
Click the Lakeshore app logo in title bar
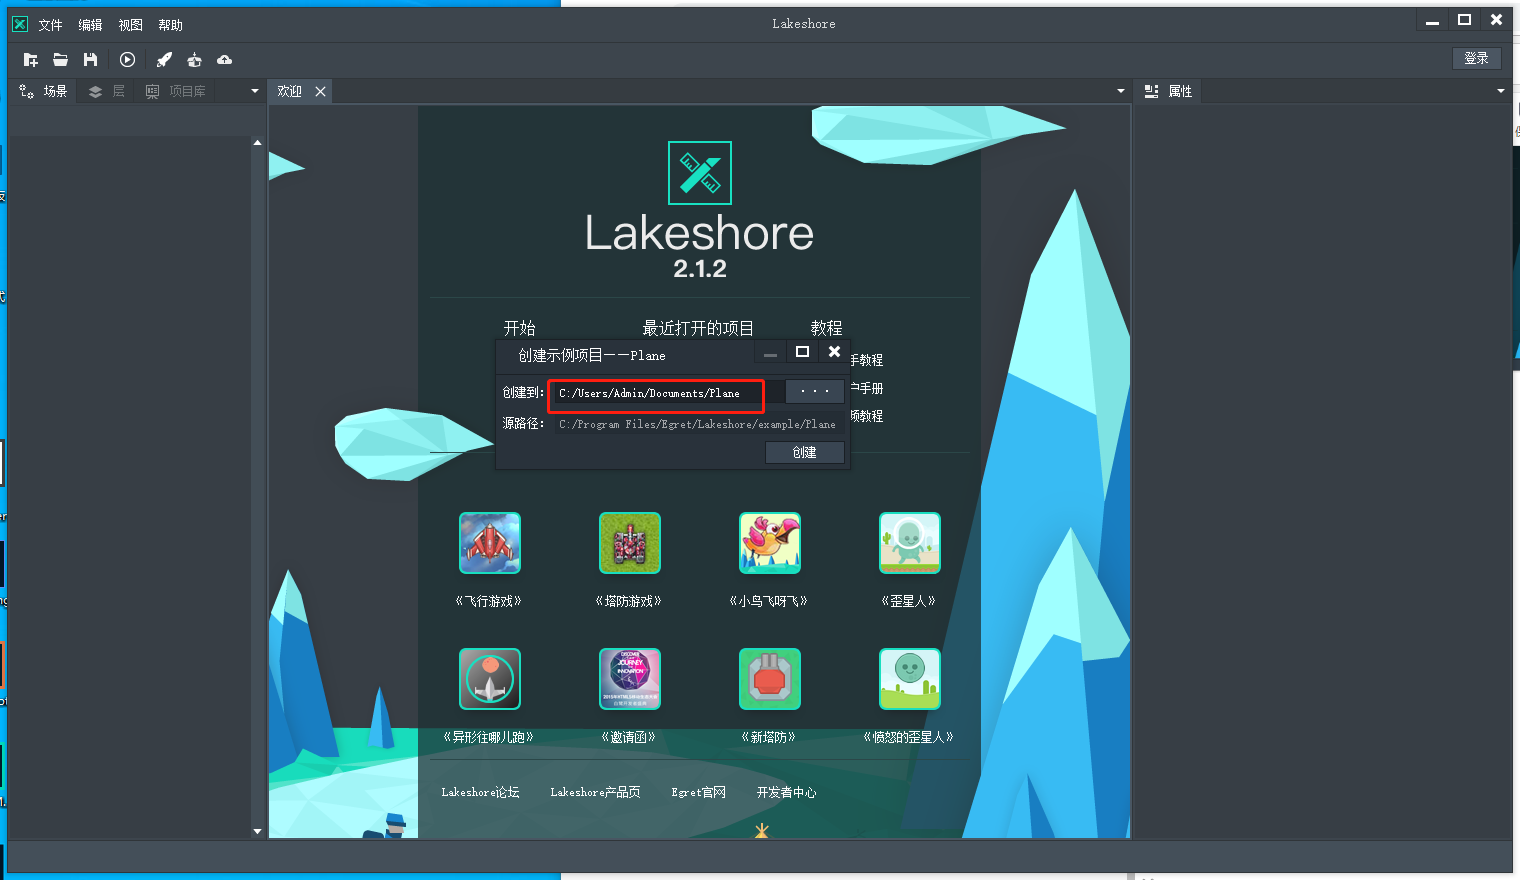click(20, 24)
